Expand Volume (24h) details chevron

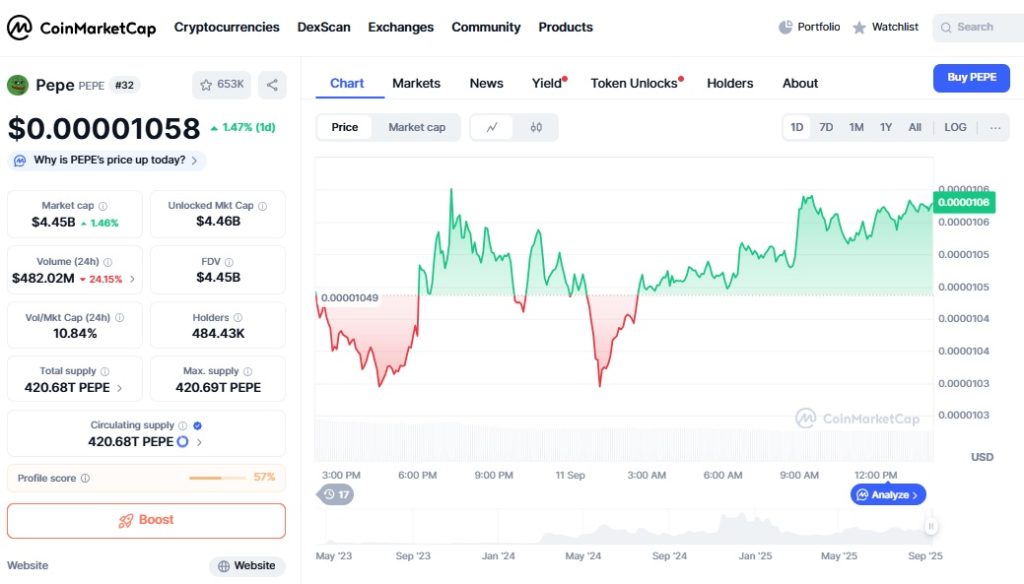(133, 279)
